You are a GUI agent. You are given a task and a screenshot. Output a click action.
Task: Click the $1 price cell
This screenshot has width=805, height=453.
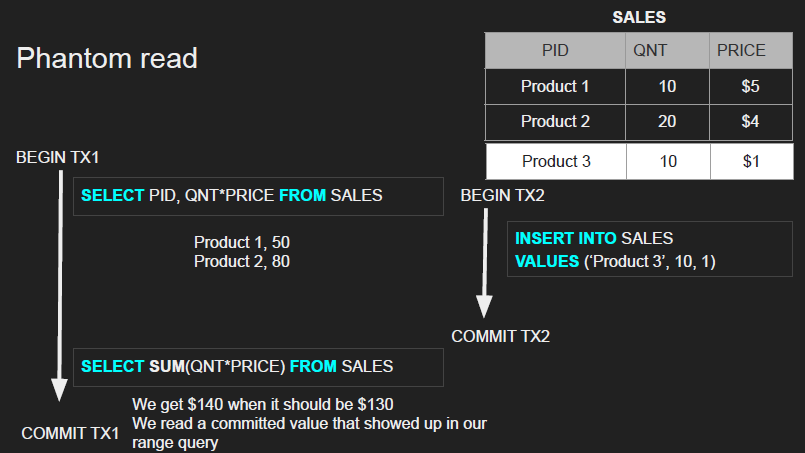[750, 161]
